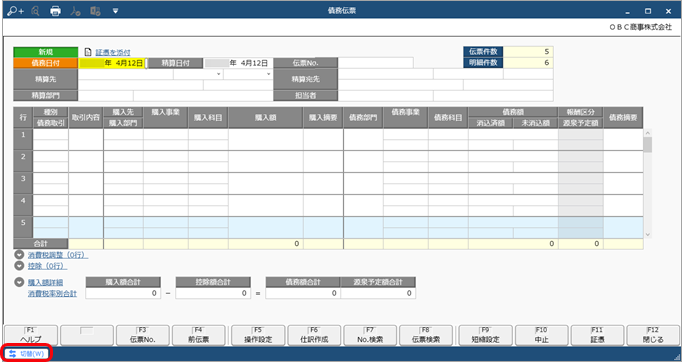Screen dimensions: 682x362
Task: Click the 取引内容 column header
Action: (x=86, y=117)
